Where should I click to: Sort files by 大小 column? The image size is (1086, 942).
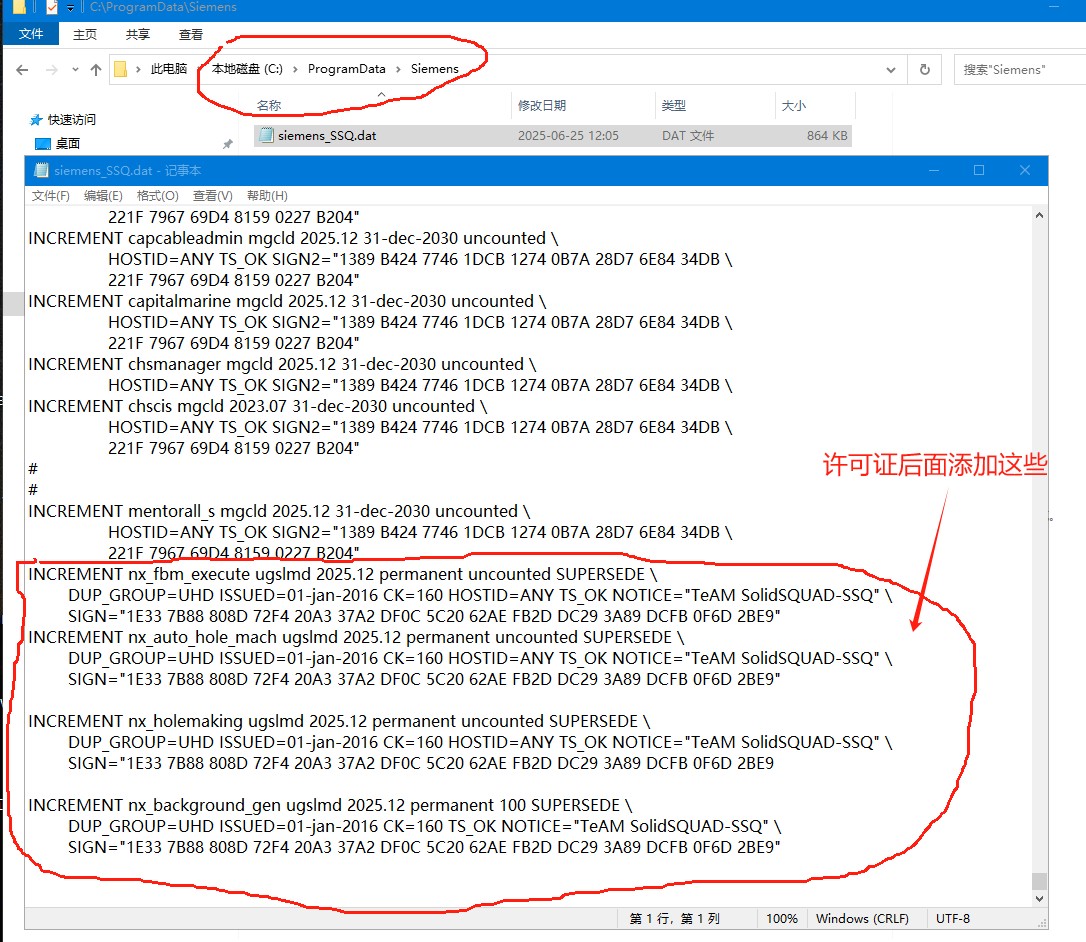(x=794, y=105)
